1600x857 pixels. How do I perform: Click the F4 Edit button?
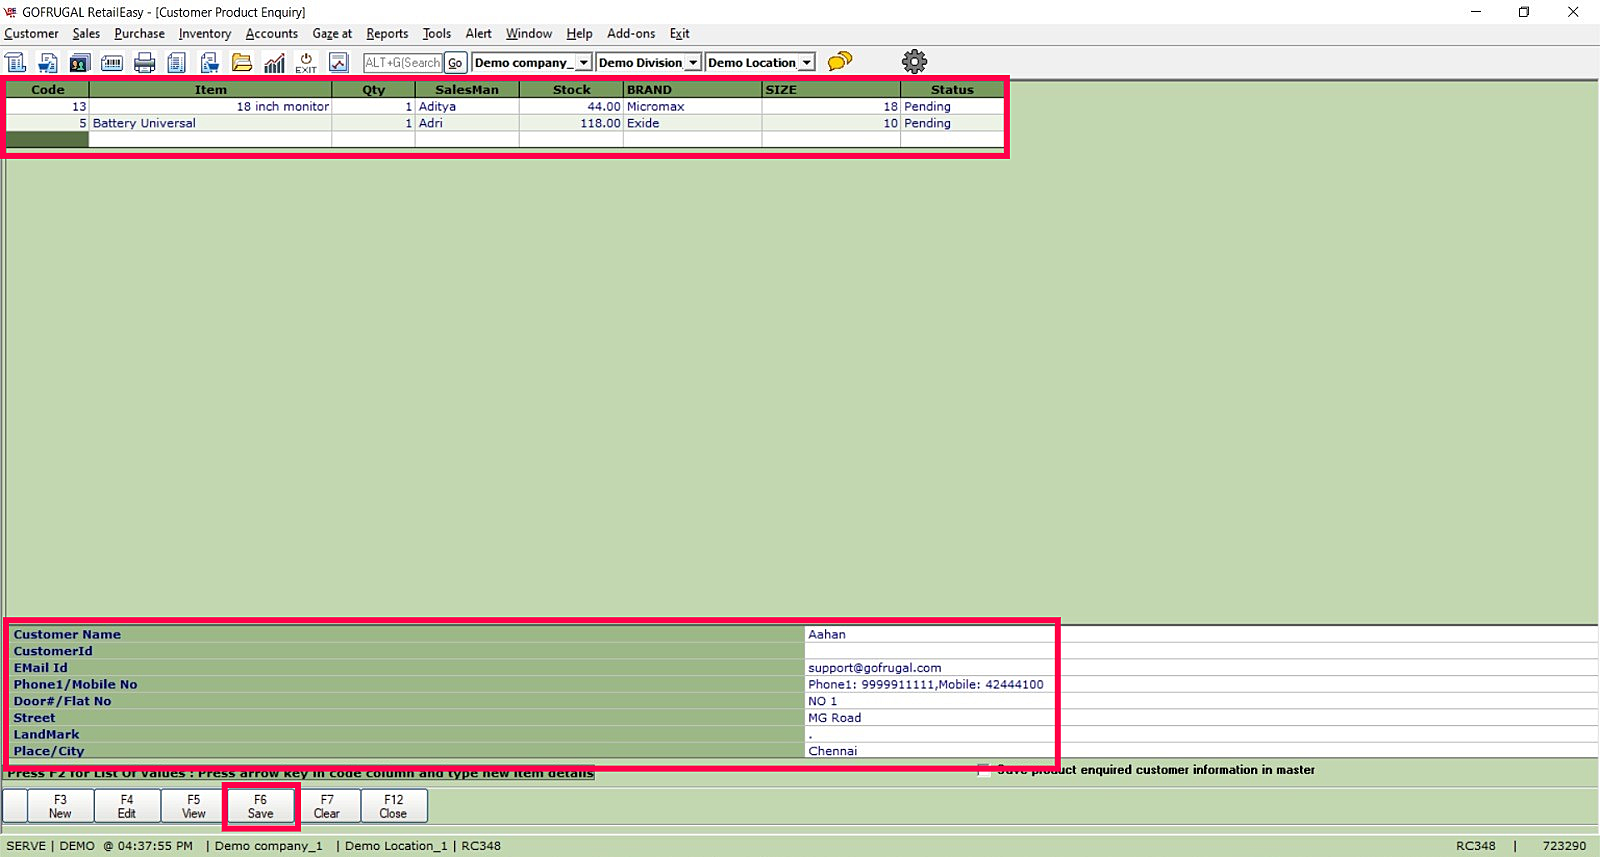[x=127, y=806]
